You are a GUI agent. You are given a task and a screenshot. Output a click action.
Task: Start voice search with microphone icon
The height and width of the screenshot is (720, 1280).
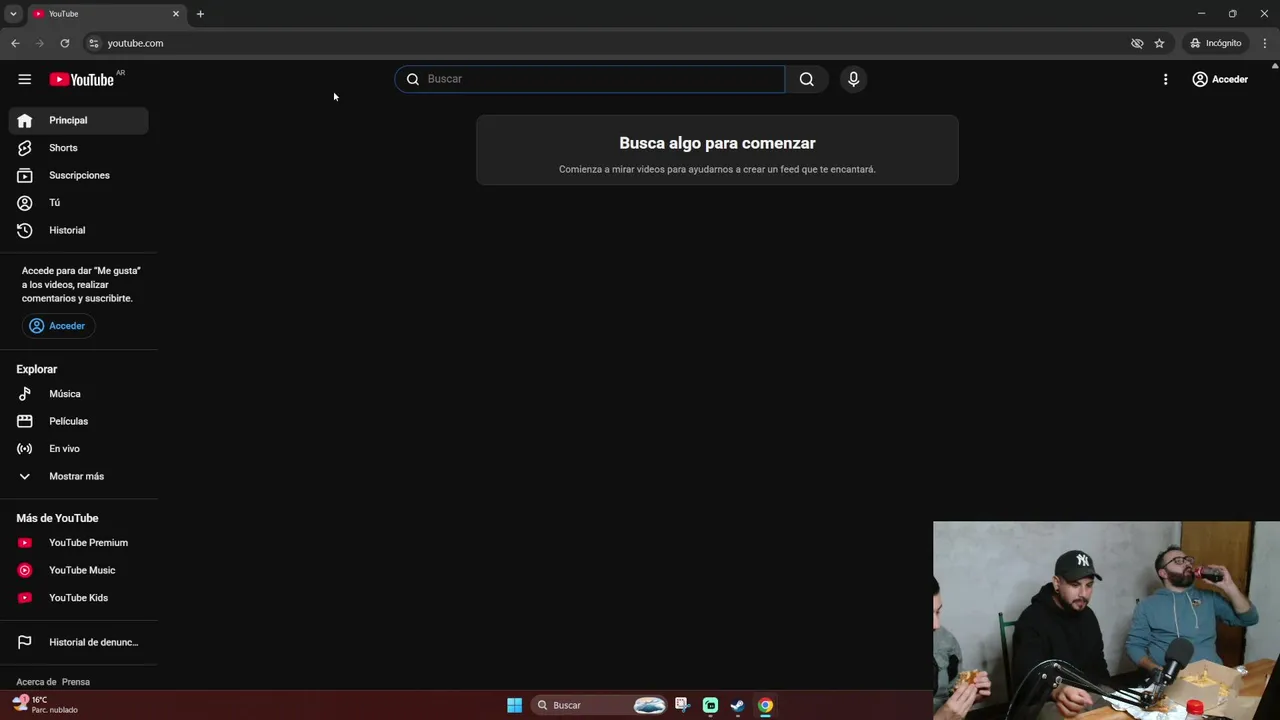pyautogui.click(x=853, y=79)
